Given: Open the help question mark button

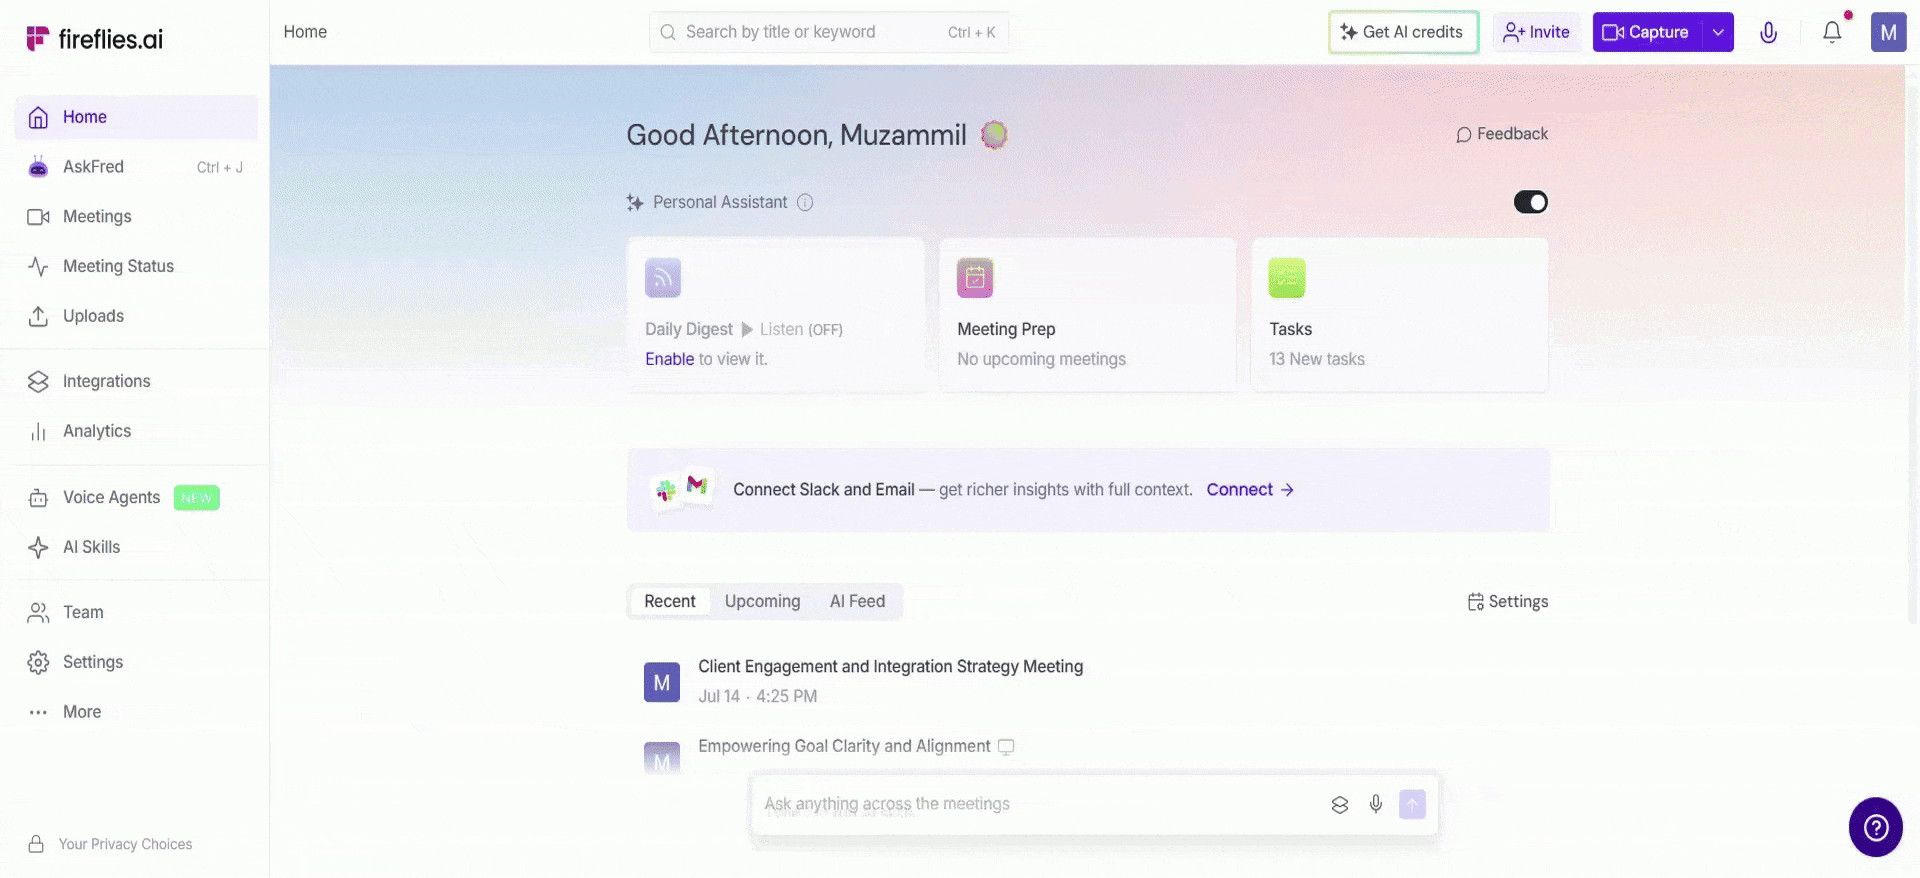Looking at the screenshot, I should (x=1876, y=827).
